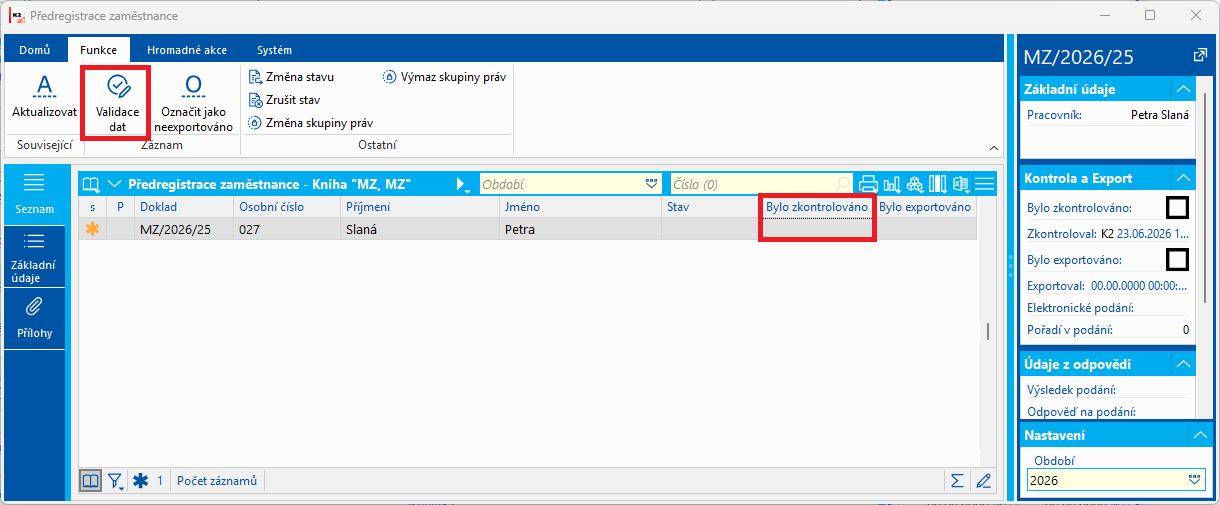Click the Bylo exportováno column header

pyautogui.click(x=926, y=207)
